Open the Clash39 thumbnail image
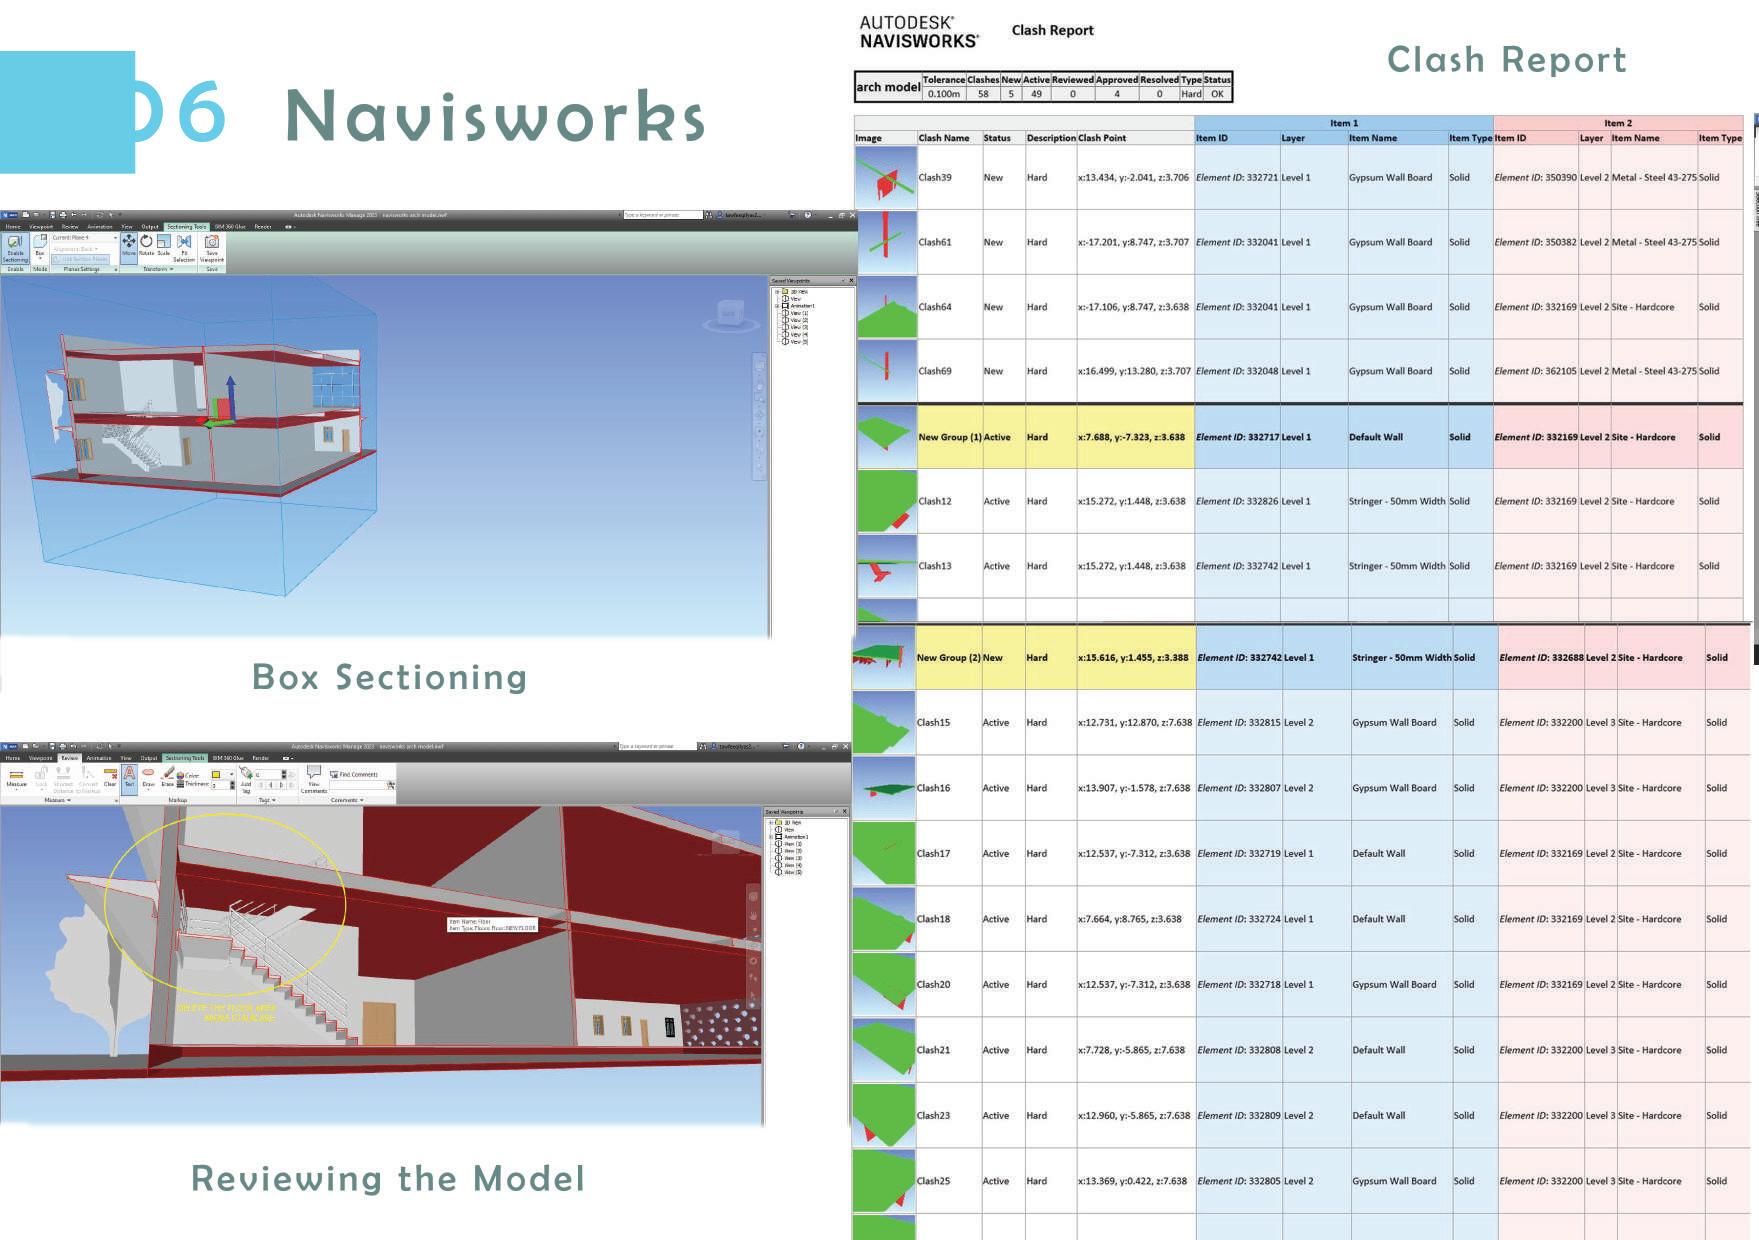The height and width of the screenshot is (1240, 1759). [x=886, y=177]
